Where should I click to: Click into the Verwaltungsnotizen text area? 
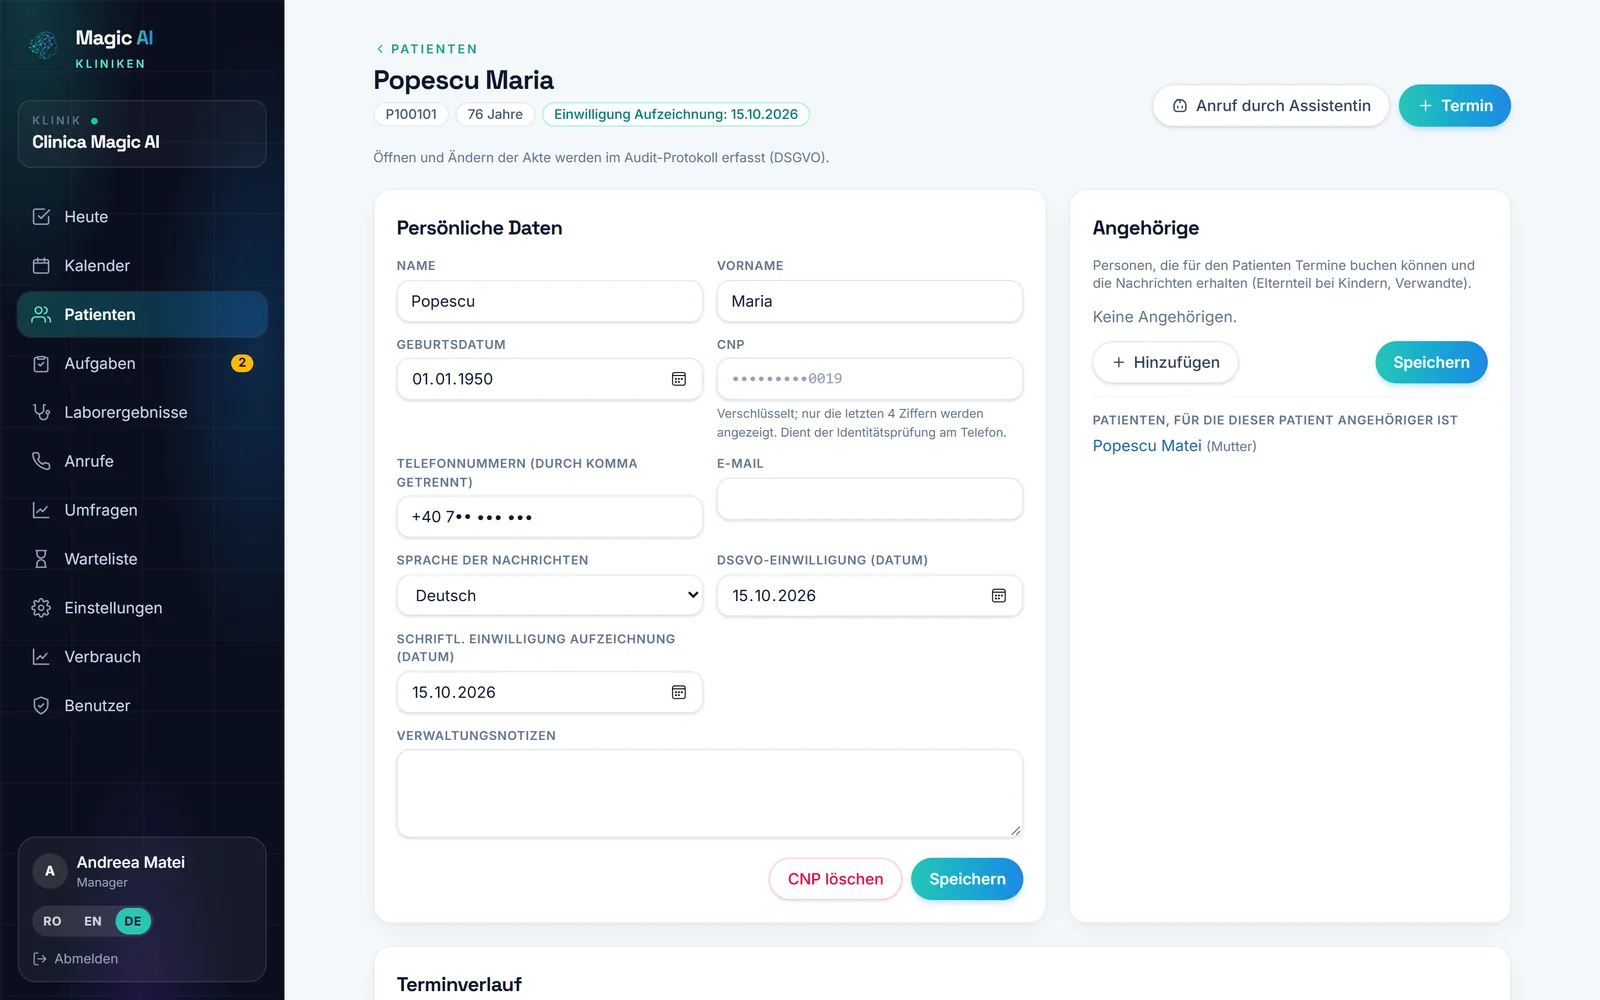click(710, 793)
